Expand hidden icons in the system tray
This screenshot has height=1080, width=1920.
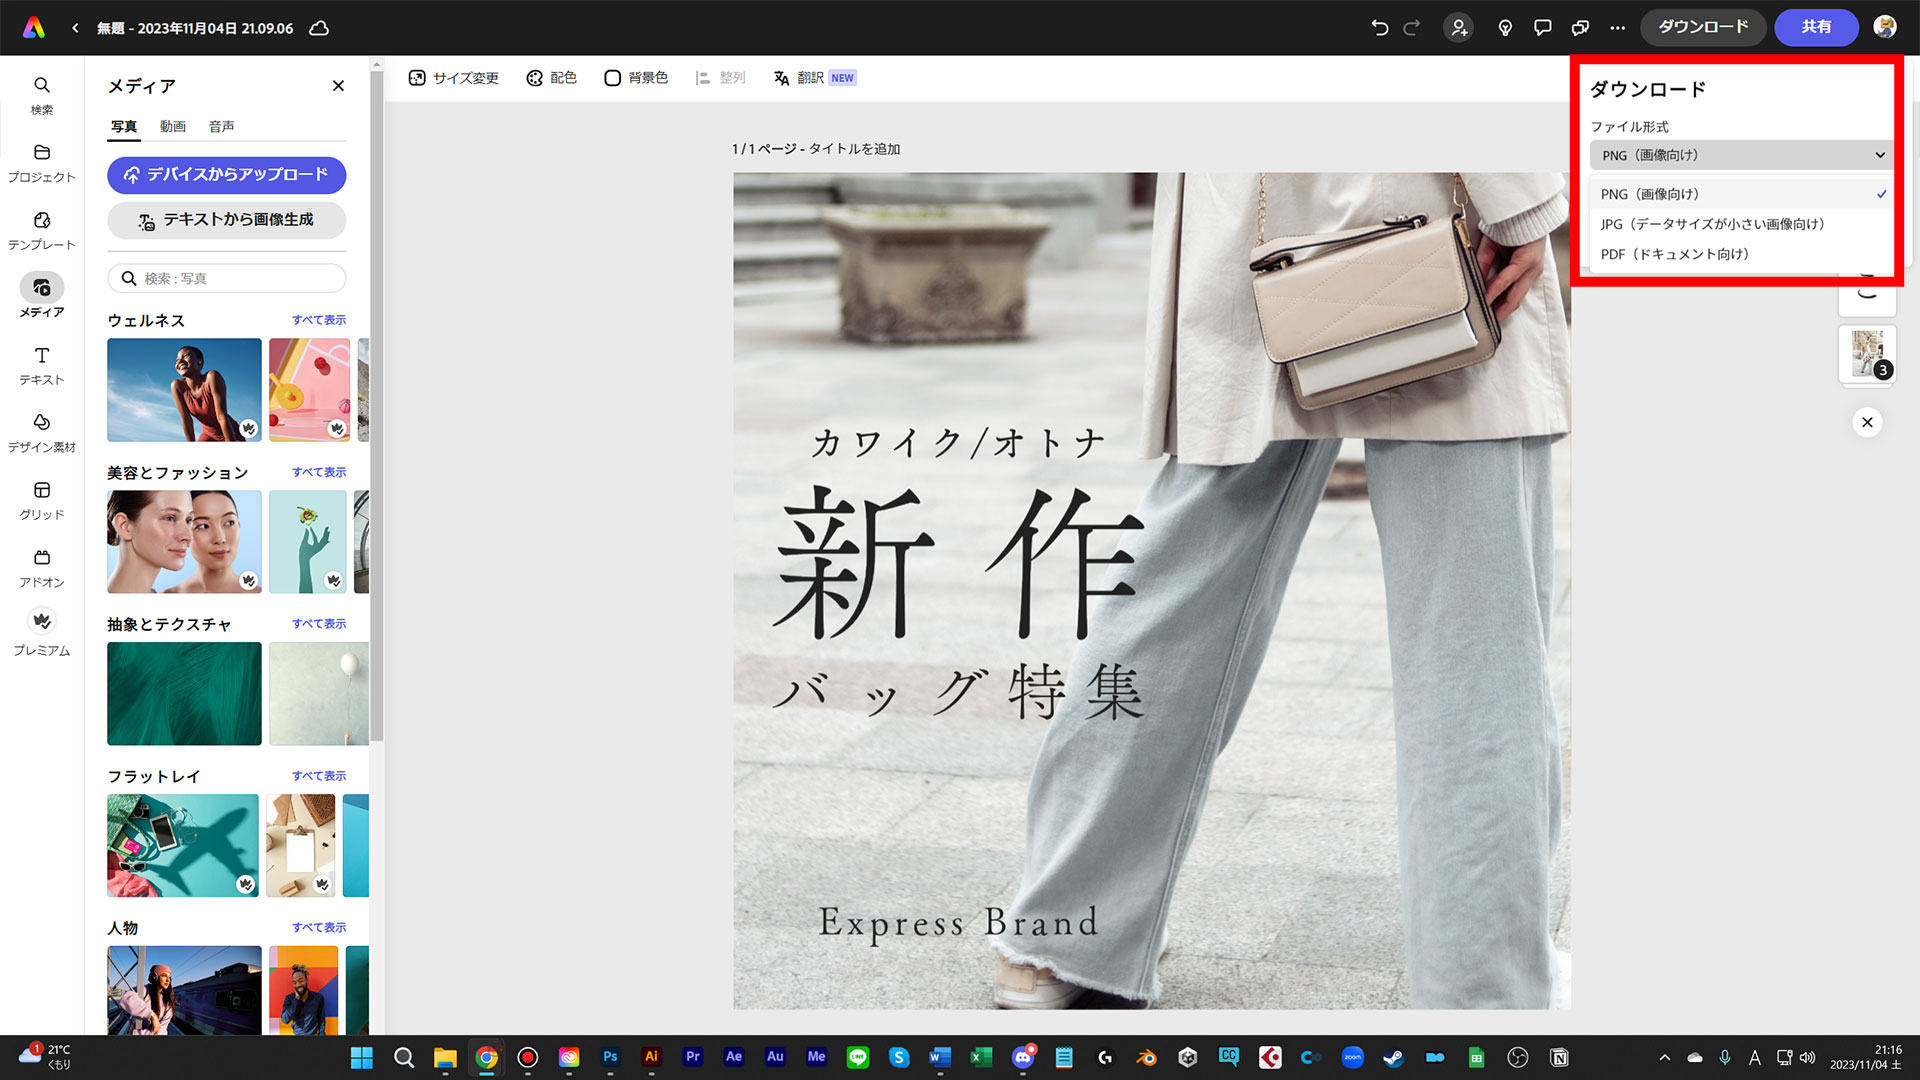tap(1666, 1057)
